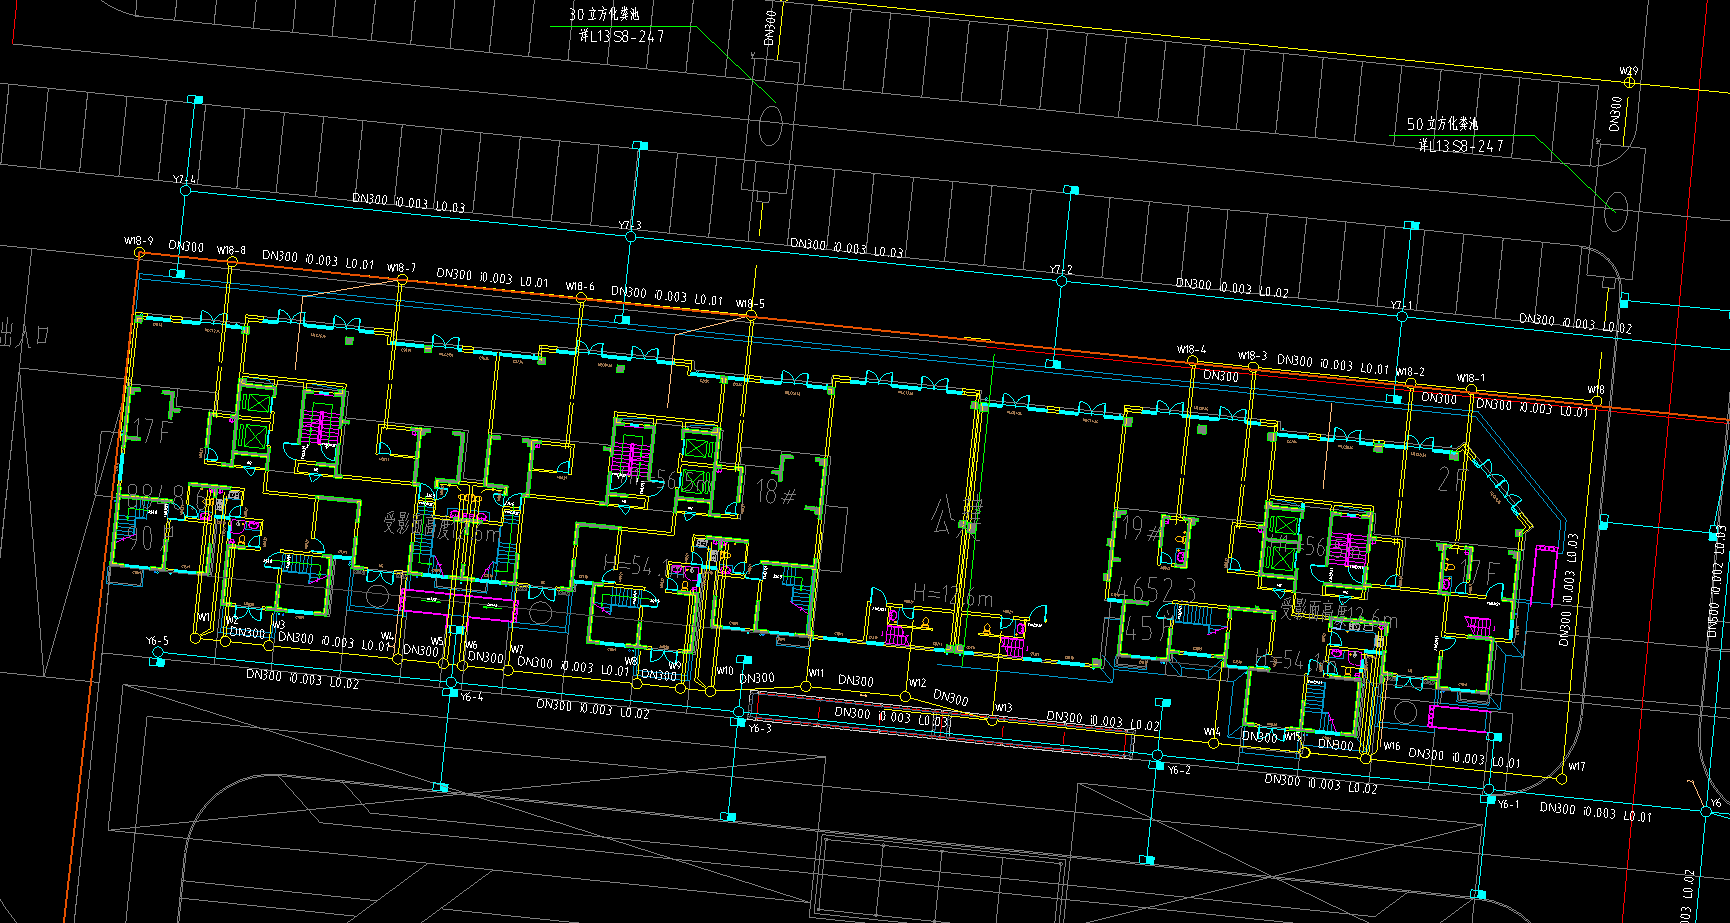The height and width of the screenshot is (923, 1730).
Task: Select the W29 manhole label
Action: (1629, 71)
